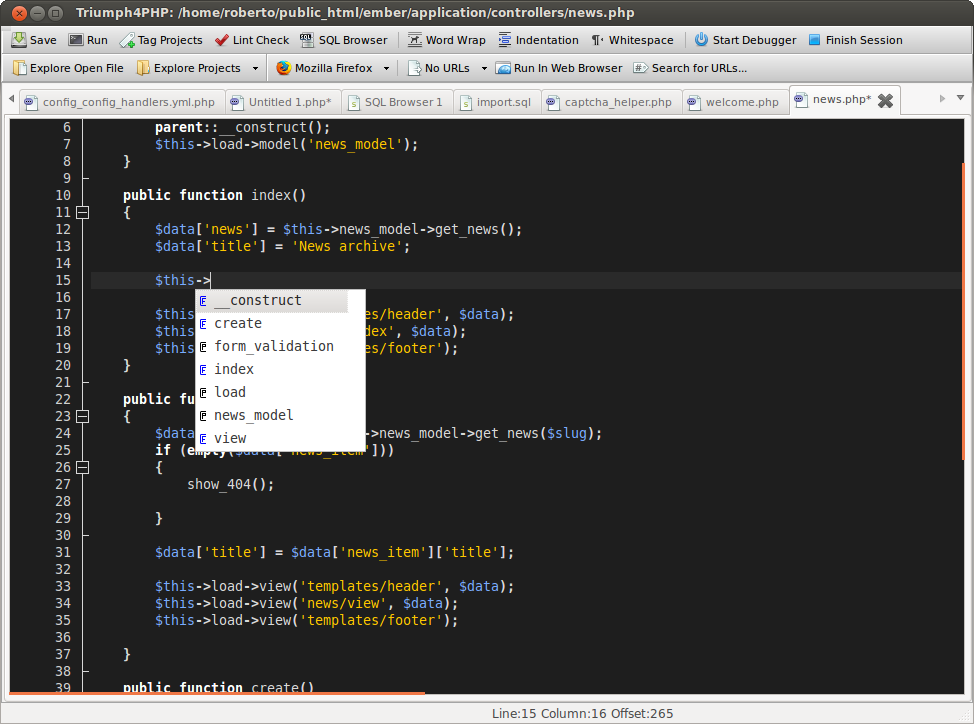Click the Save toolbar icon

click(x=19, y=40)
